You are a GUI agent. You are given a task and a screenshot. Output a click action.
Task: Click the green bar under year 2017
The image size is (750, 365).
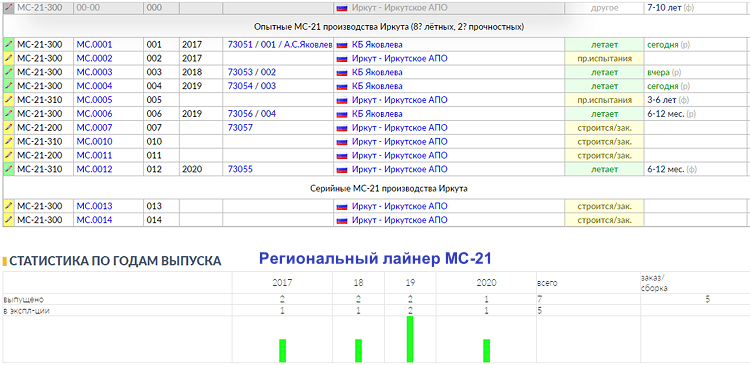[282, 351]
